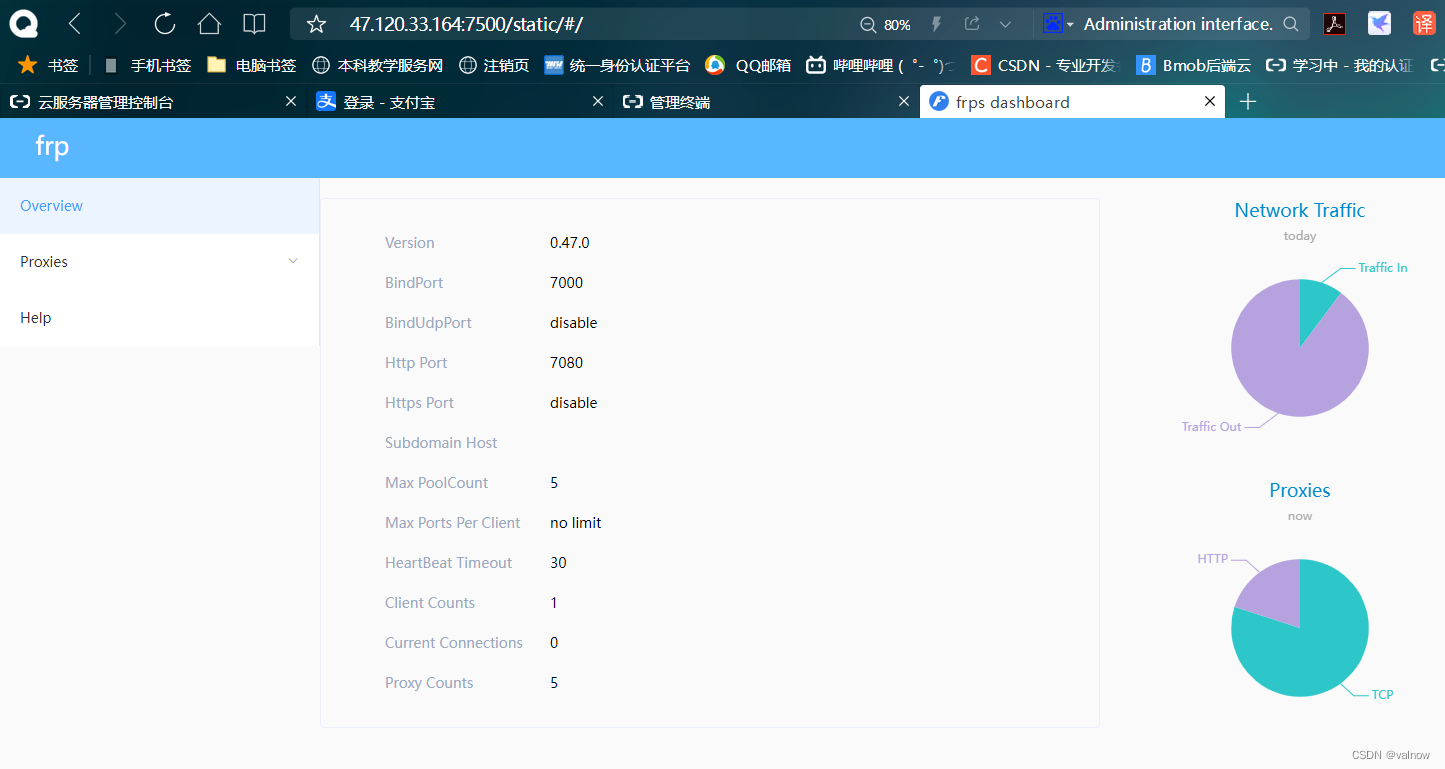The height and width of the screenshot is (769, 1445).
Task: Open a new browser tab
Action: coord(1248,102)
